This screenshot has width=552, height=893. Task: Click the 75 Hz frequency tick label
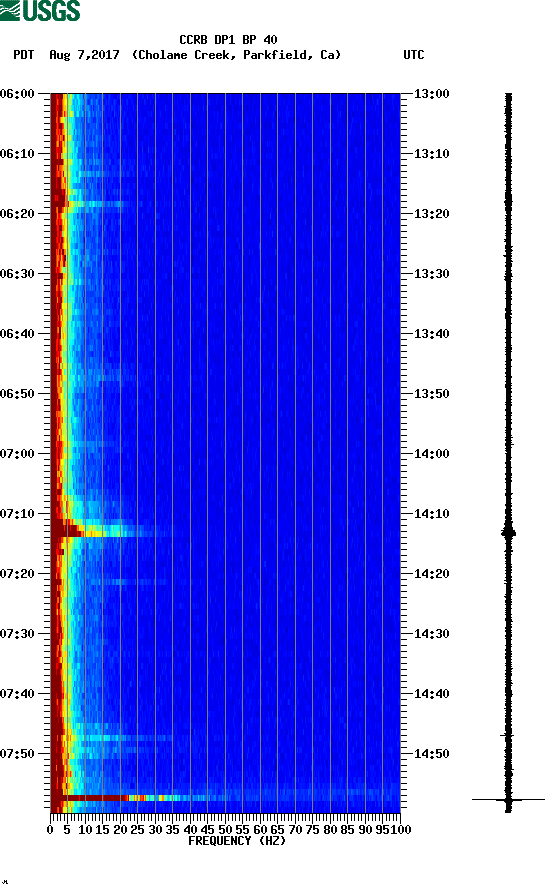pyautogui.click(x=312, y=830)
